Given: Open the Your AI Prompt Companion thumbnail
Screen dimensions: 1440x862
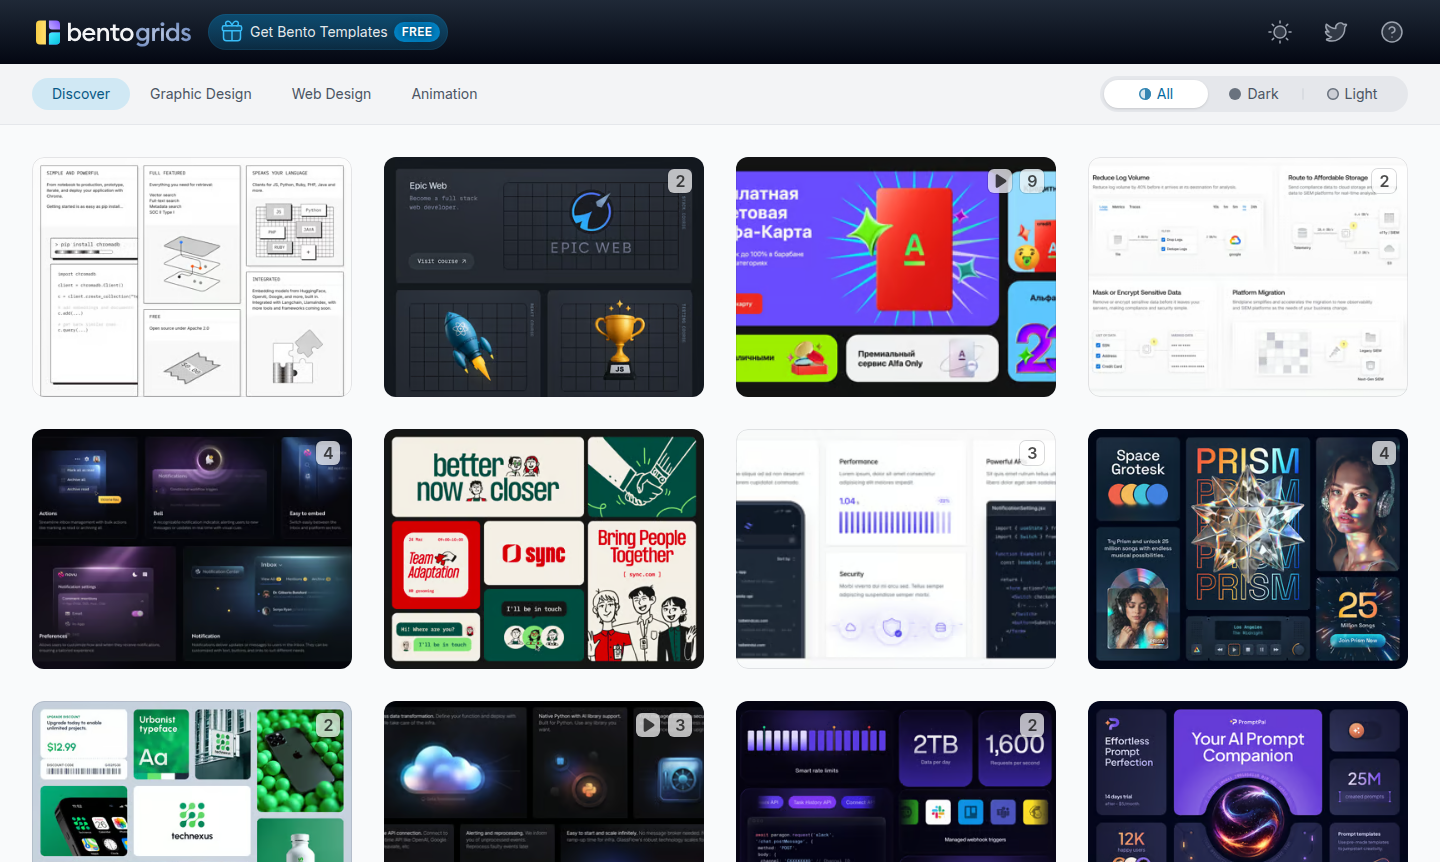Looking at the screenshot, I should [1247, 782].
